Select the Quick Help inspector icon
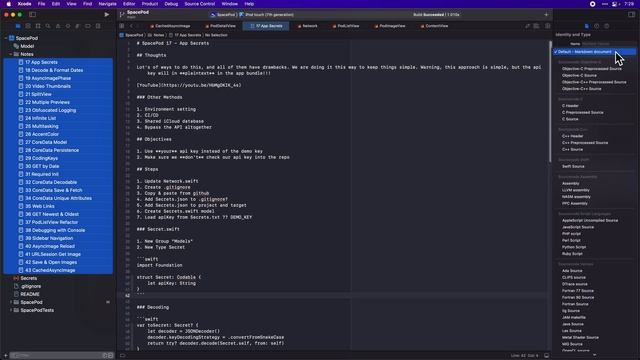Image resolution: width=640 pixels, height=360 pixels. tap(607, 26)
